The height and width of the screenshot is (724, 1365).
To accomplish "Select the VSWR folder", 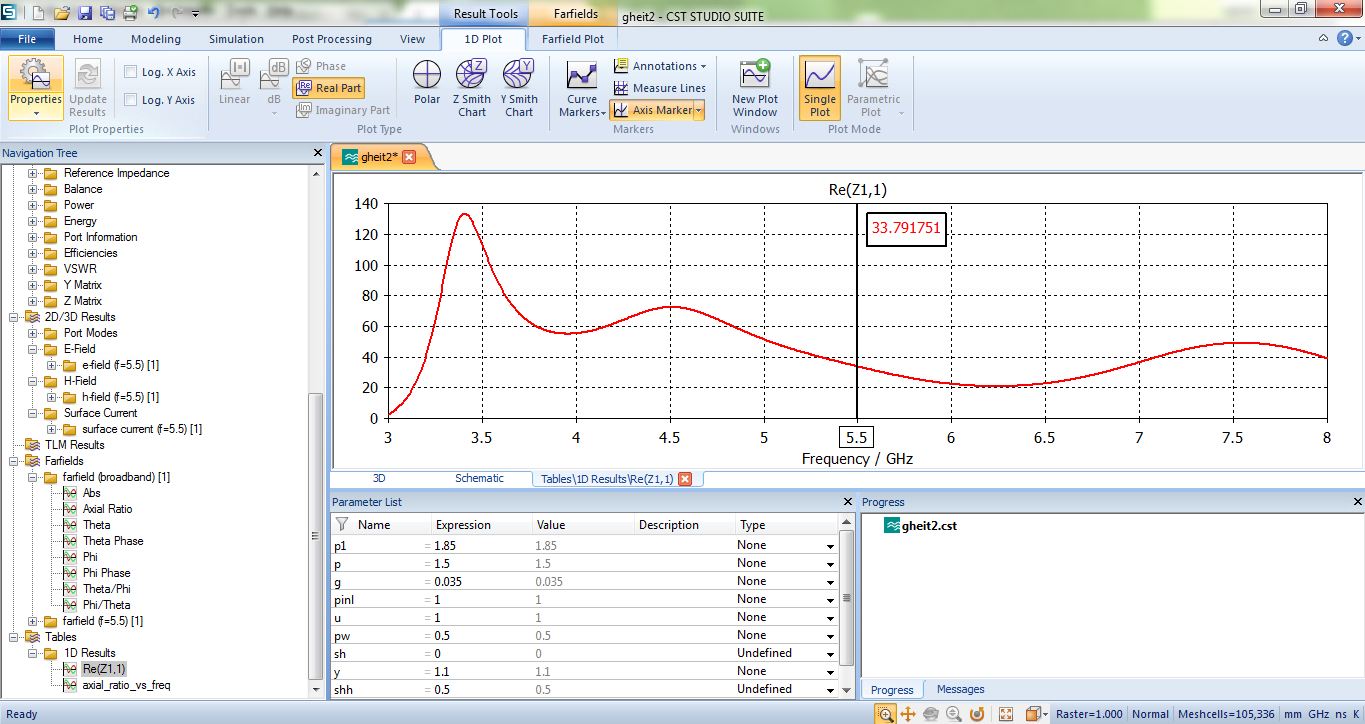I will (x=80, y=269).
